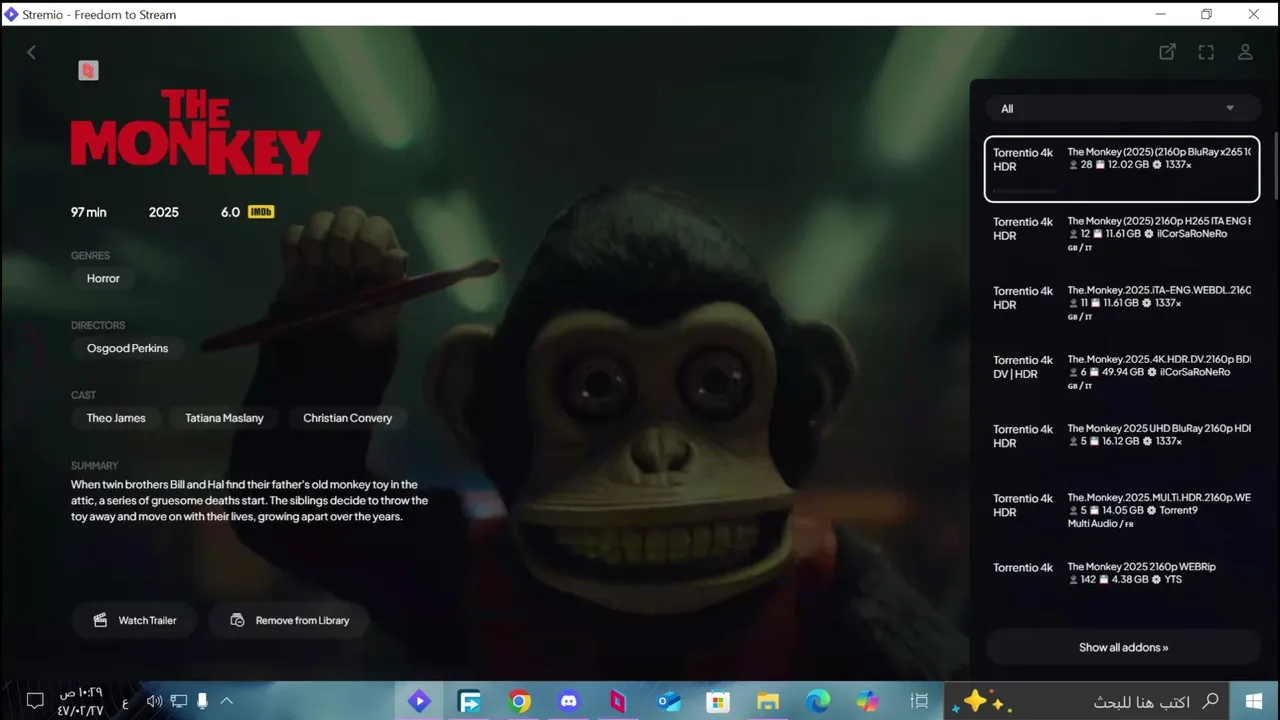This screenshot has height=720, width=1280.
Task: Open the Horror genre tag
Action: pos(103,278)
